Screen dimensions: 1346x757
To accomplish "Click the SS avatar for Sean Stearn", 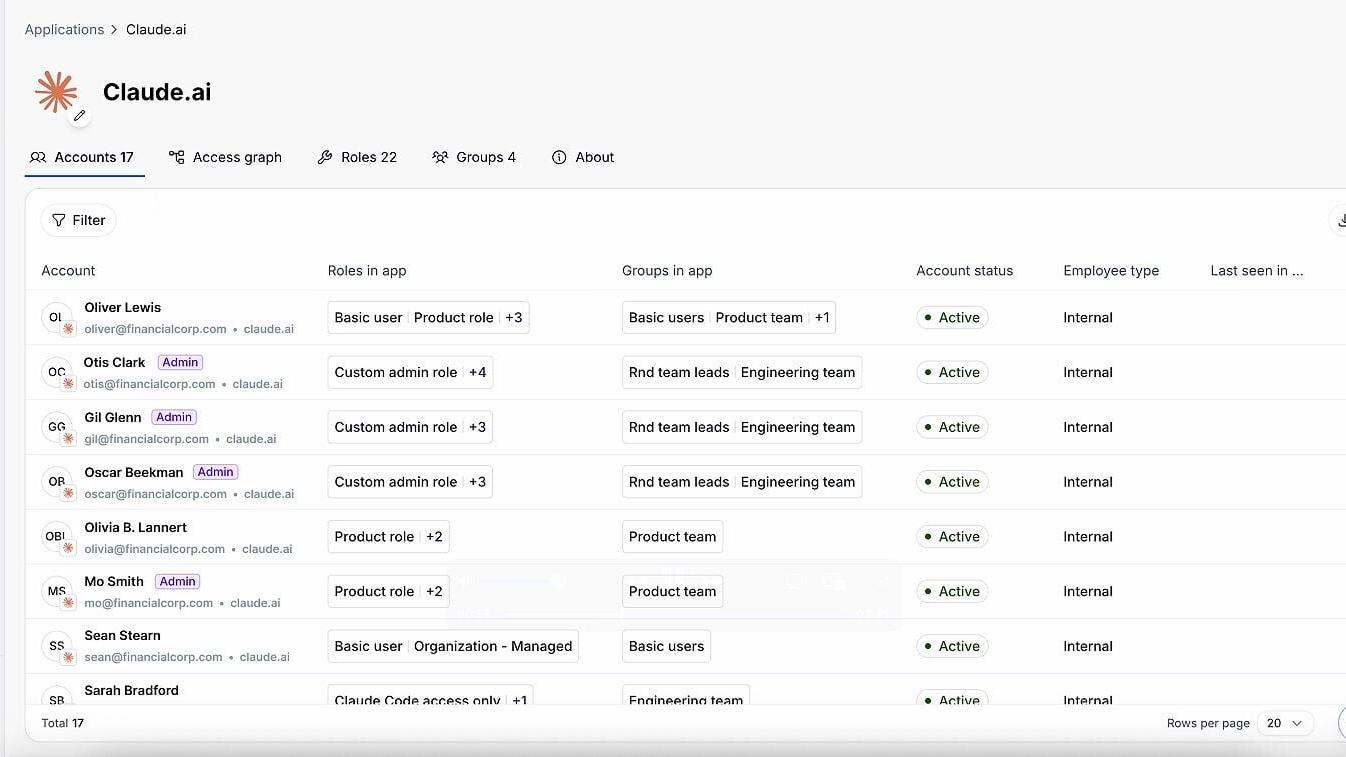I will pos(57,646).
